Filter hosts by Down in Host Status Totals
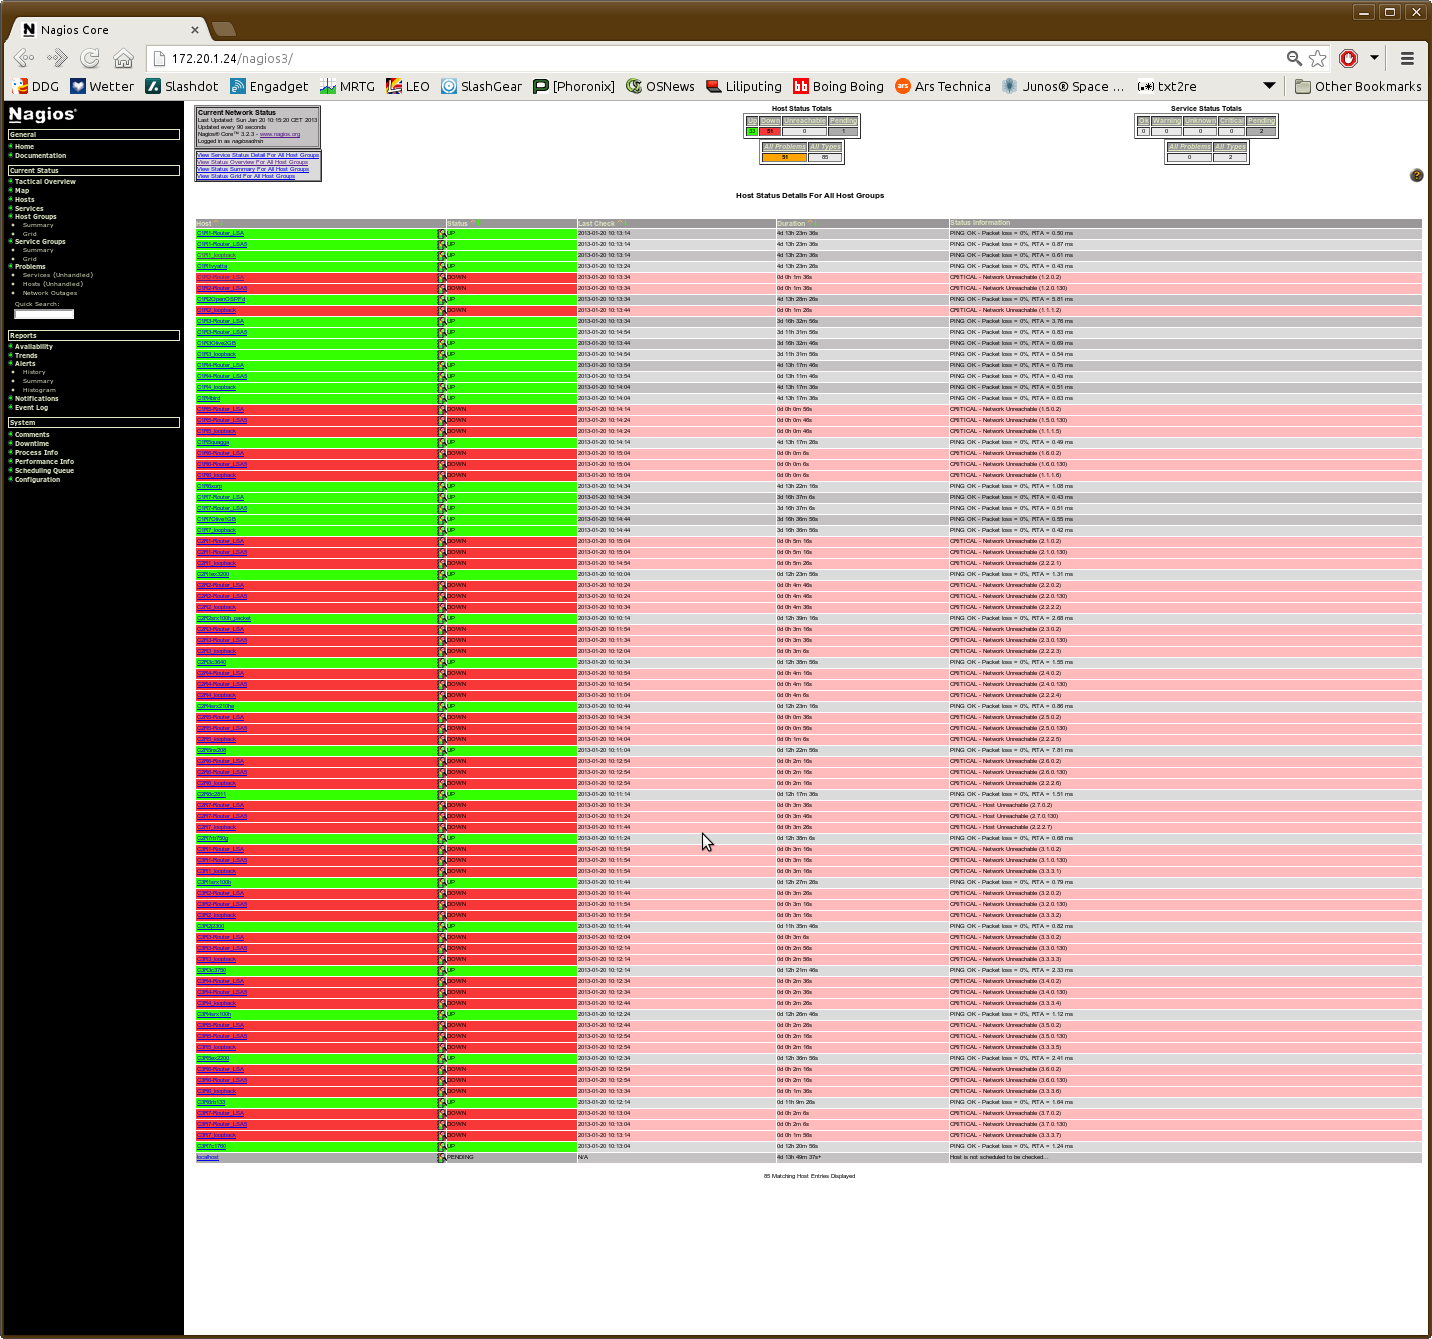Image resolution: width=1432 pixels, height=1339 pixels. (770, 121)
